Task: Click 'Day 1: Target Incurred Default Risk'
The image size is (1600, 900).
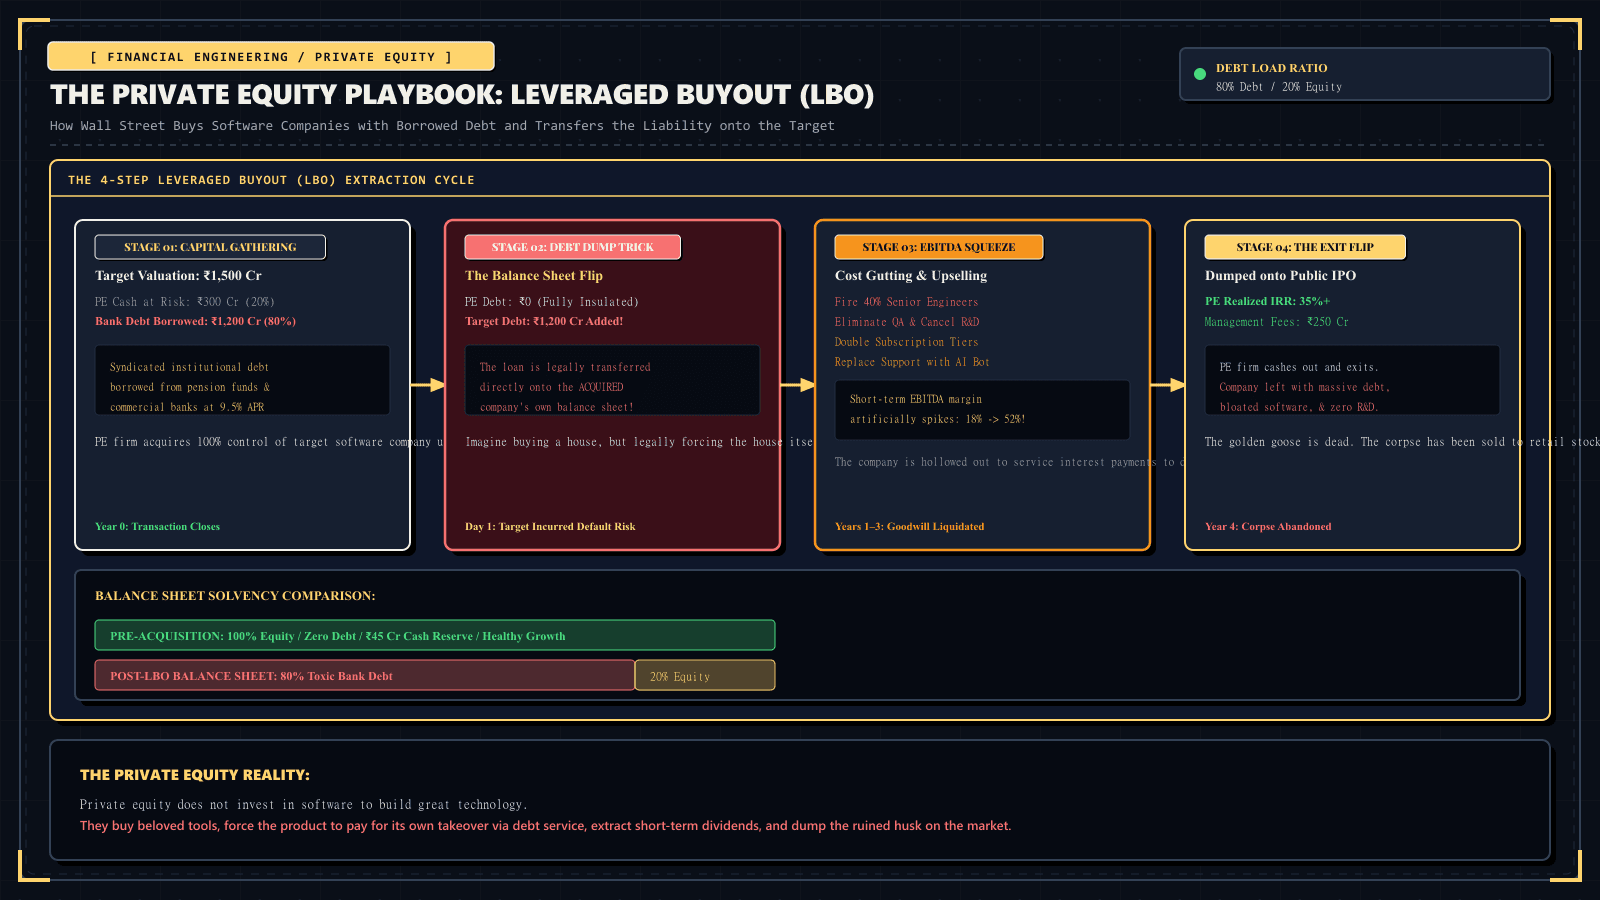Action: (550, 527)
